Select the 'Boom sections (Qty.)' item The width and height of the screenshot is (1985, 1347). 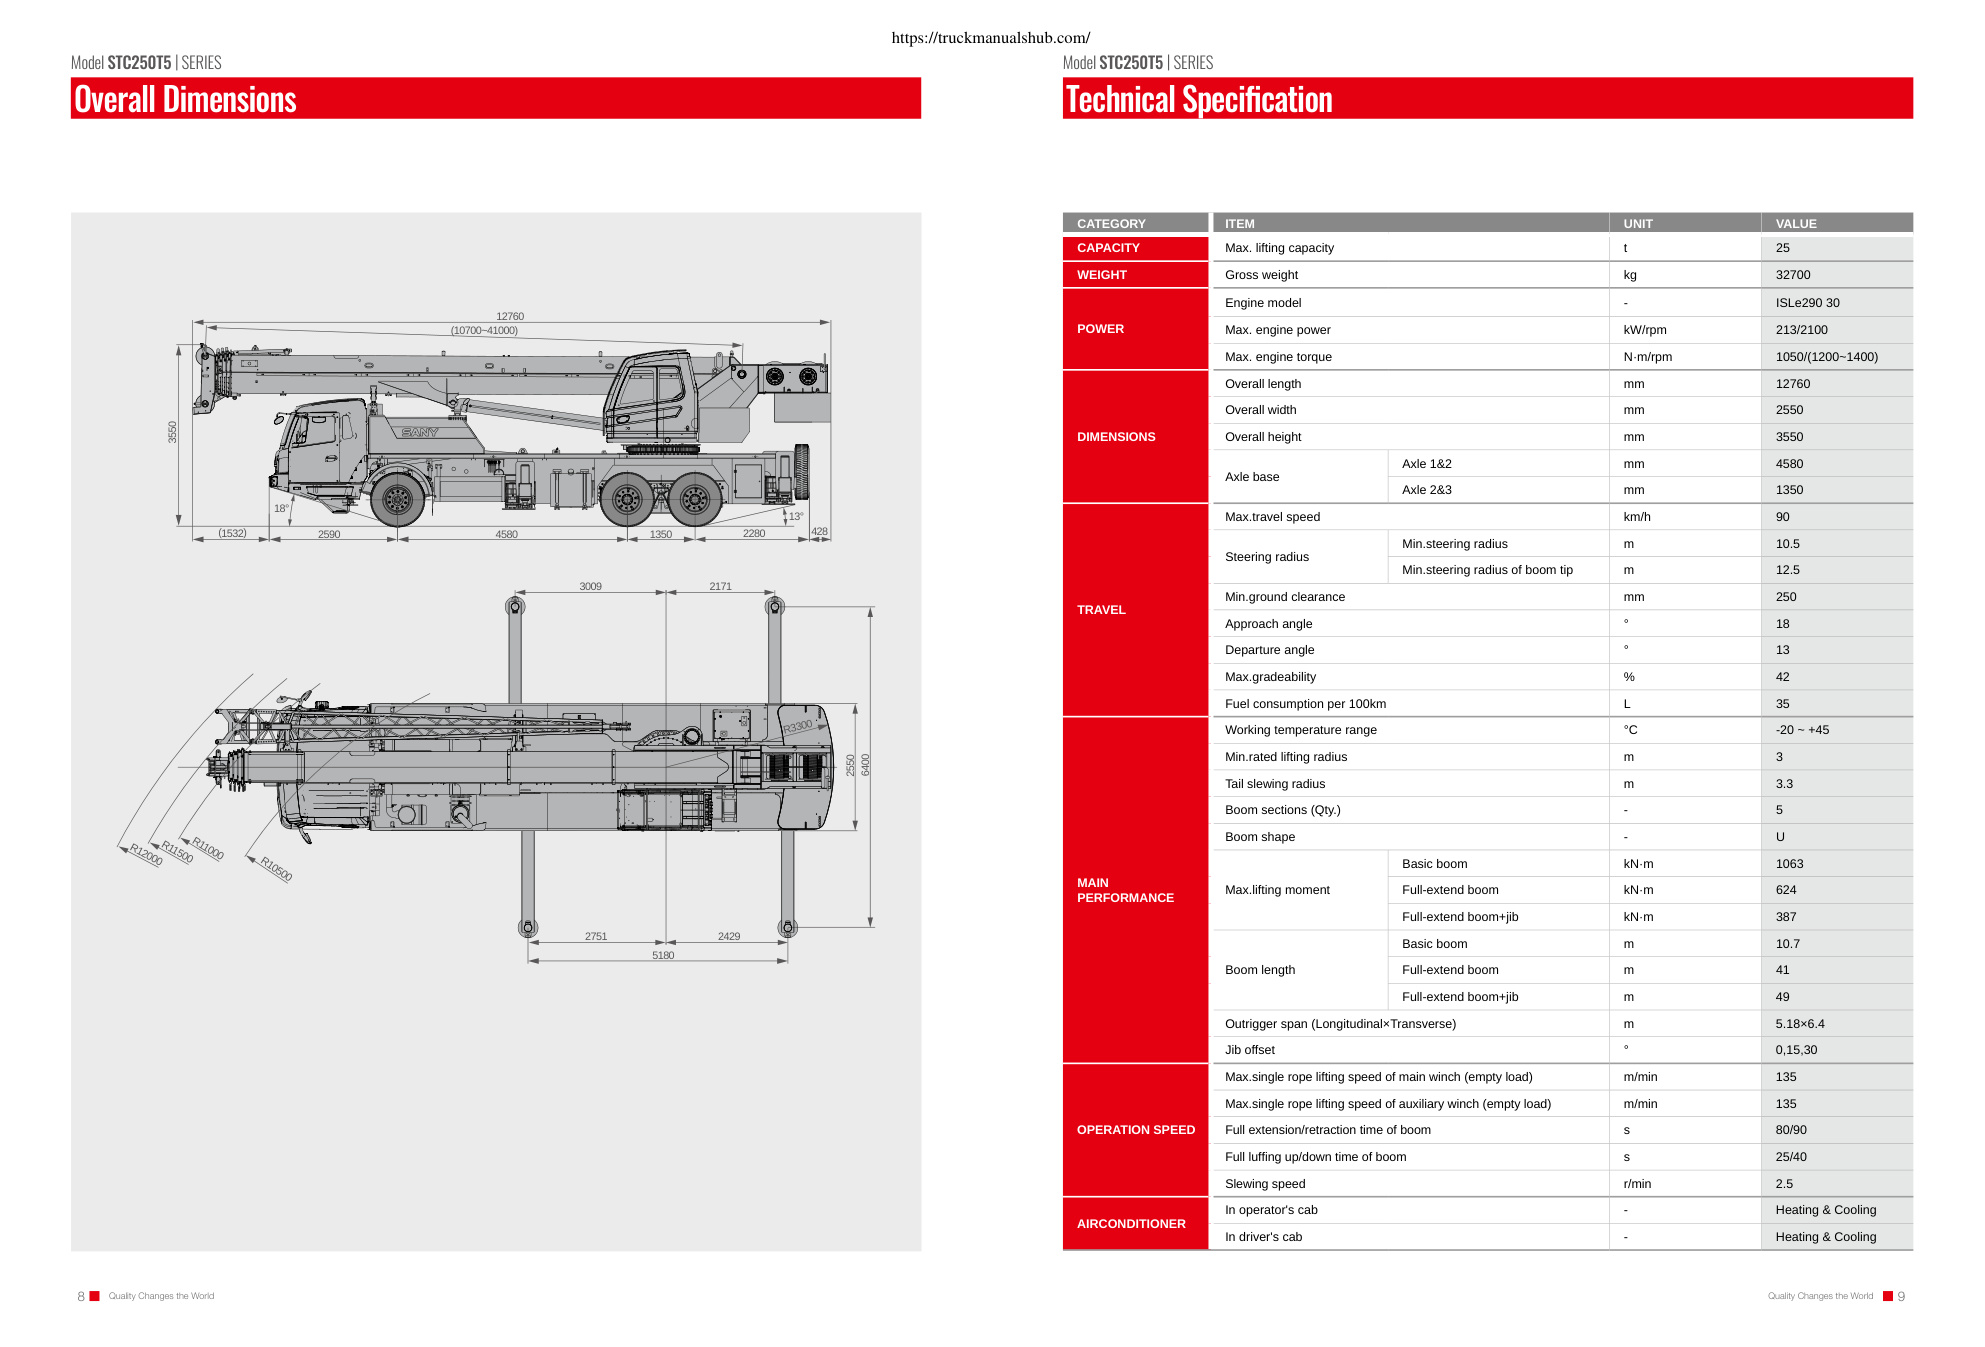tap(1282, 810)
